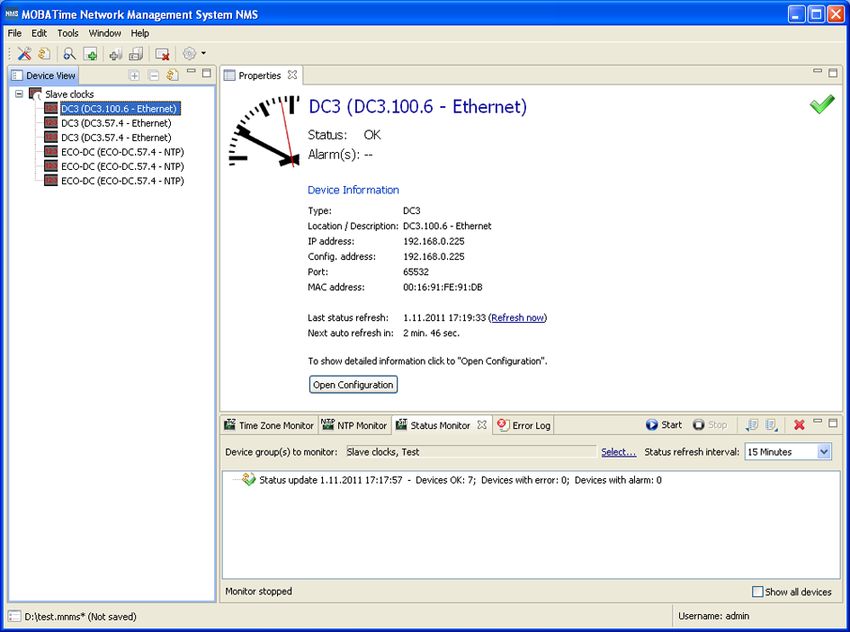Open the Window menu

coord(105,33)
